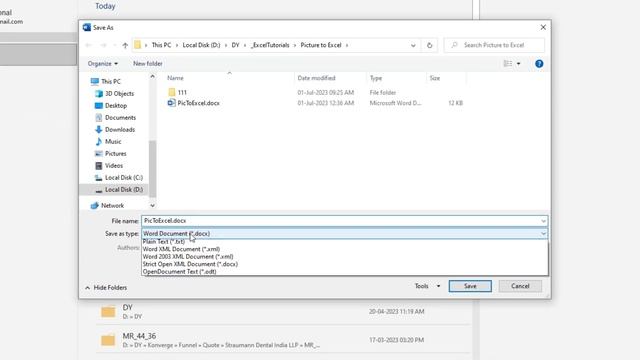Select Word XML Document (*.xml) type
640x360 pixels.
tap(181, 249)
